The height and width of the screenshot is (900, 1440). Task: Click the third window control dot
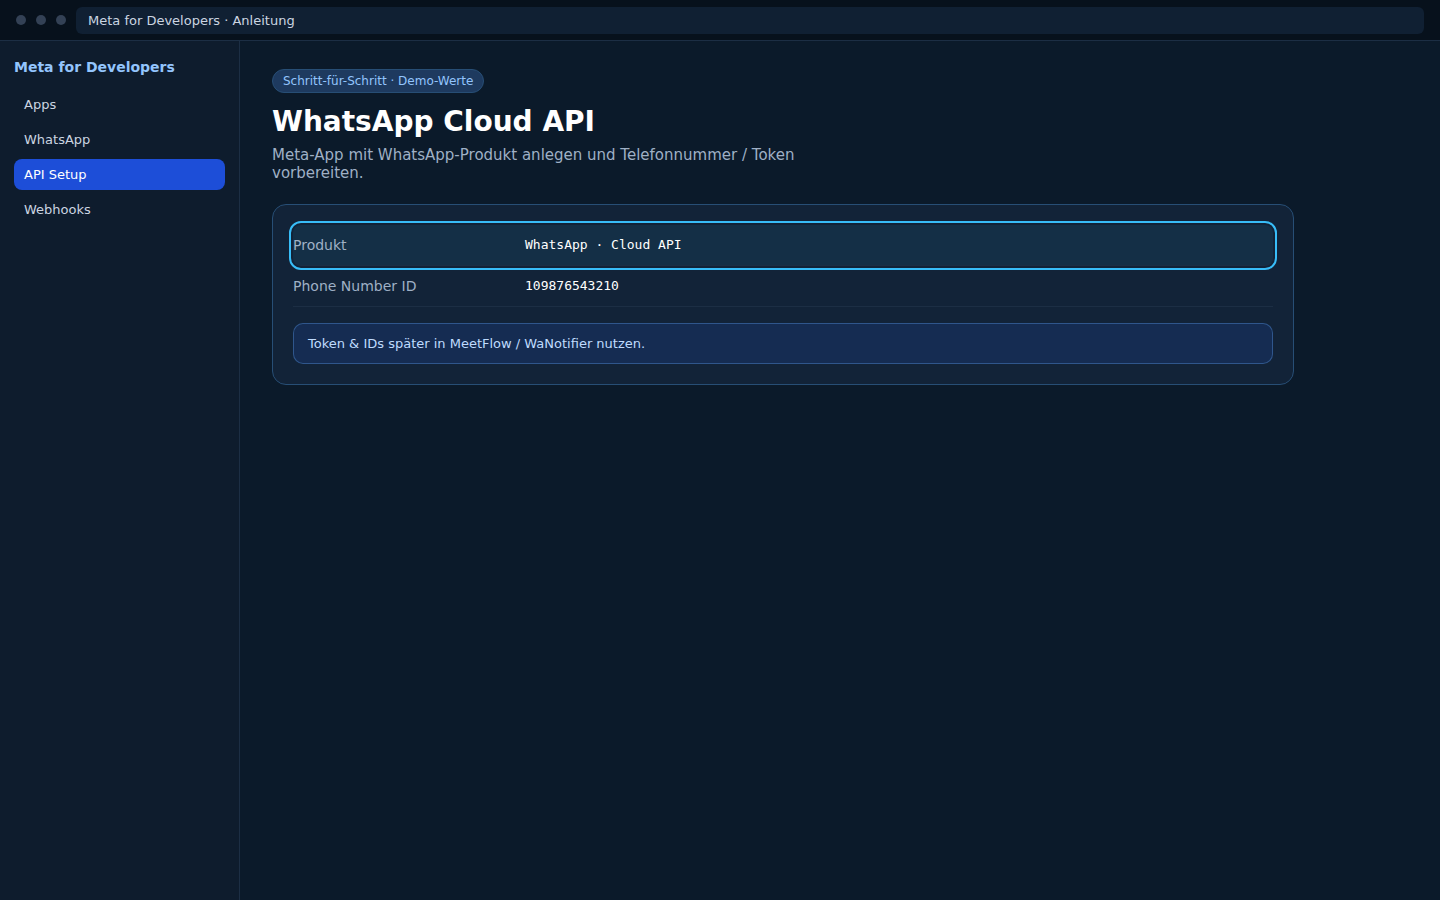pos(61,20)
